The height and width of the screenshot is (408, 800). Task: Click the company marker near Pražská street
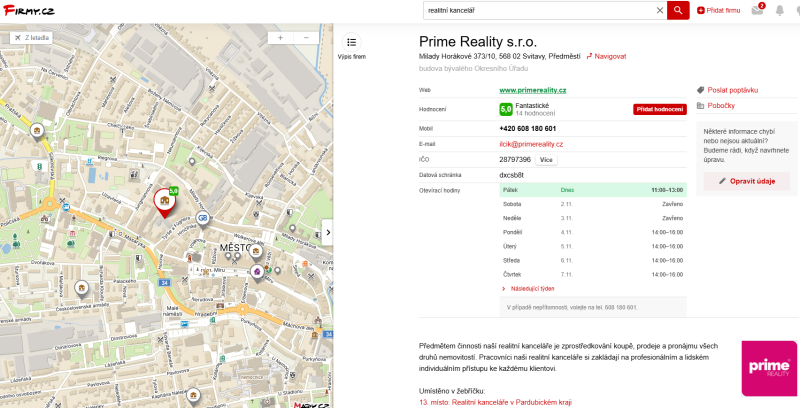pyautogui.click(x=37, y=131)
